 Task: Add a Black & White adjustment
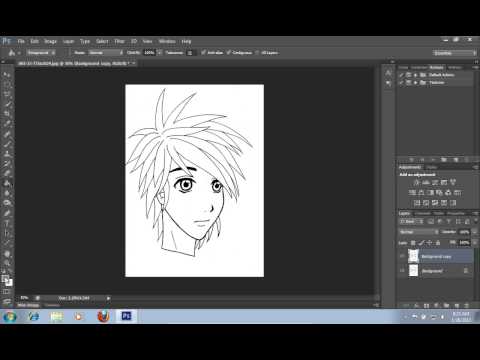pos(430,193)
